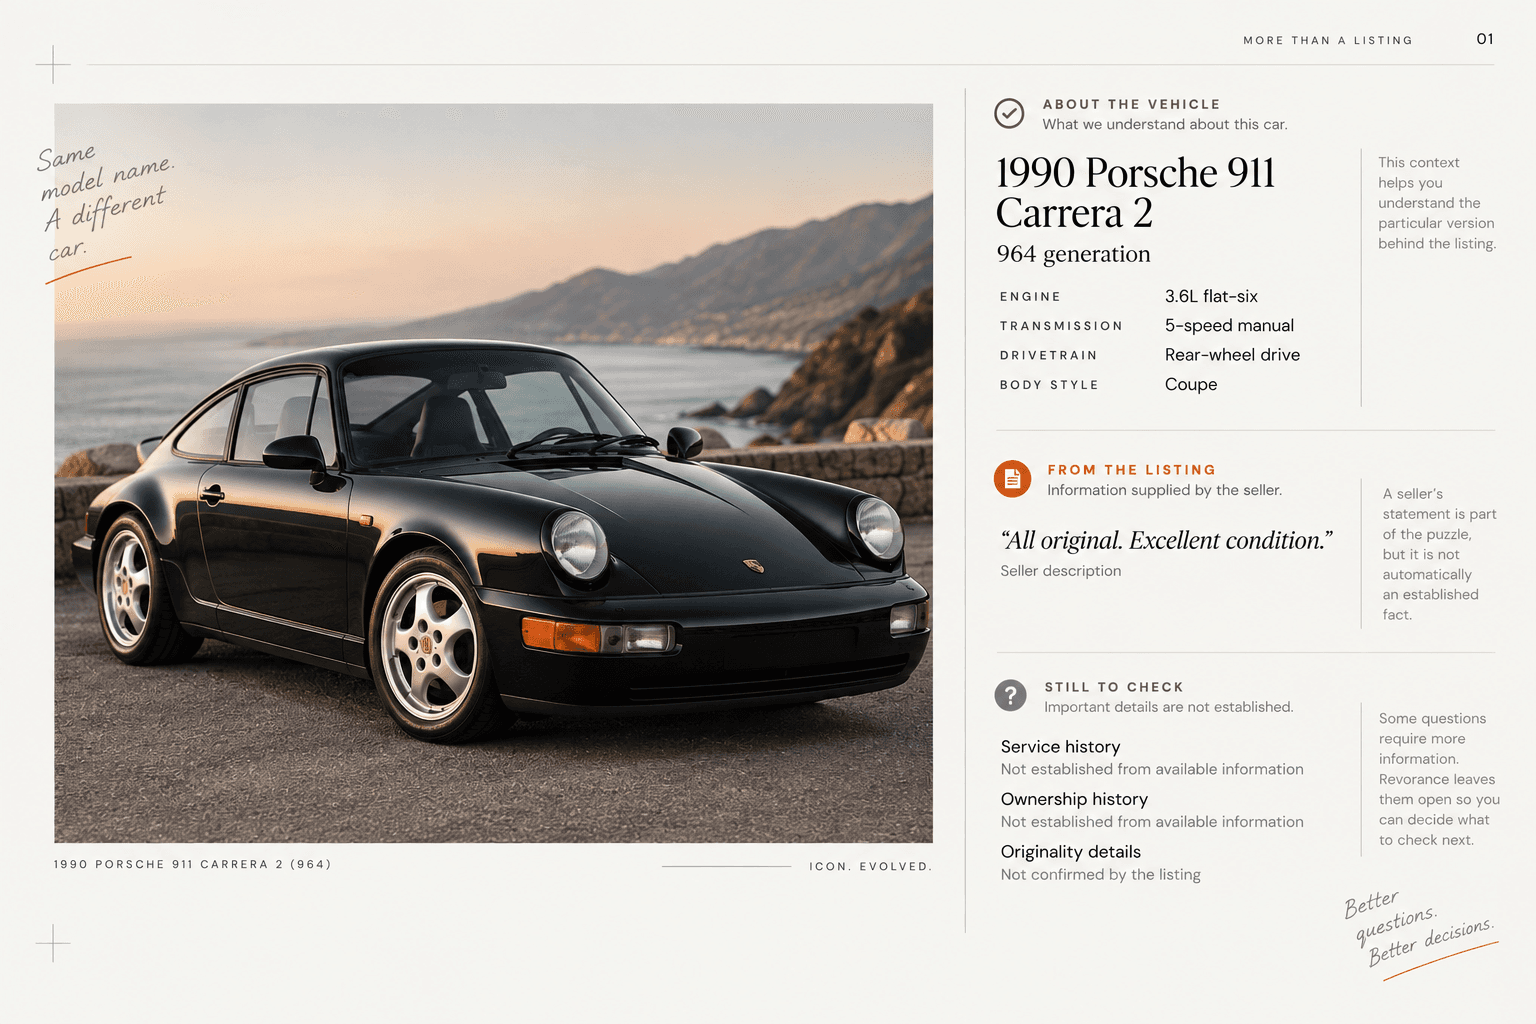1536x1024 pixels.
Task: Click the "Service history" item
Action: [1060, 747]
